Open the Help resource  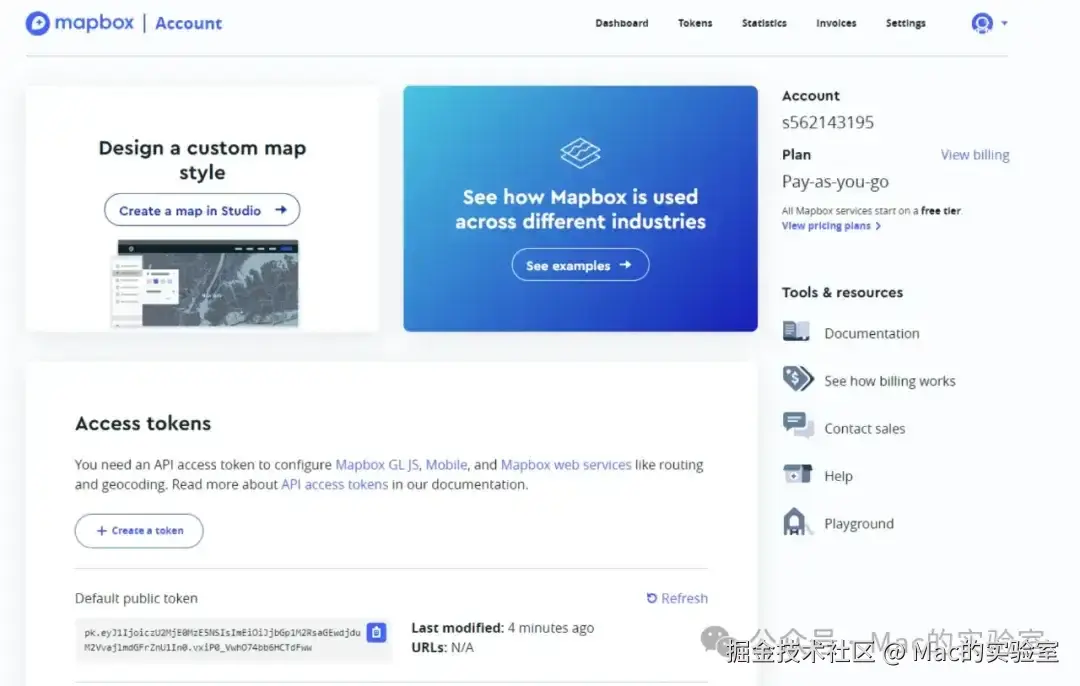[x=838, y=476]
